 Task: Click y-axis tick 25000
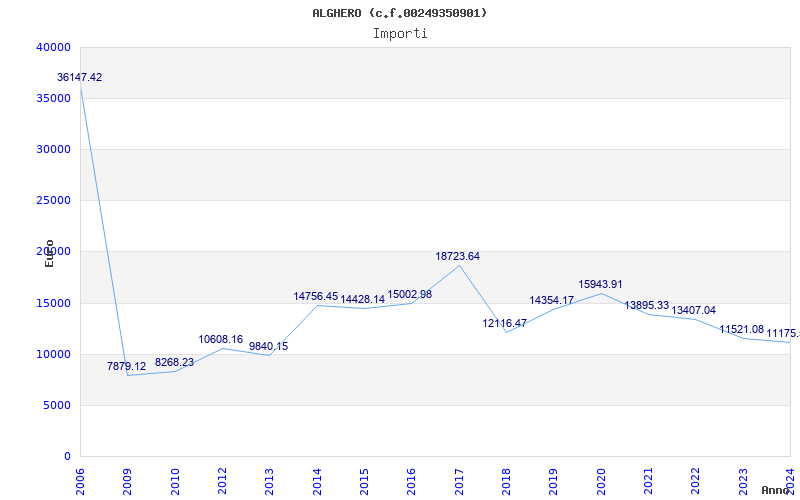pyautogui.click(x=53, y=201)
